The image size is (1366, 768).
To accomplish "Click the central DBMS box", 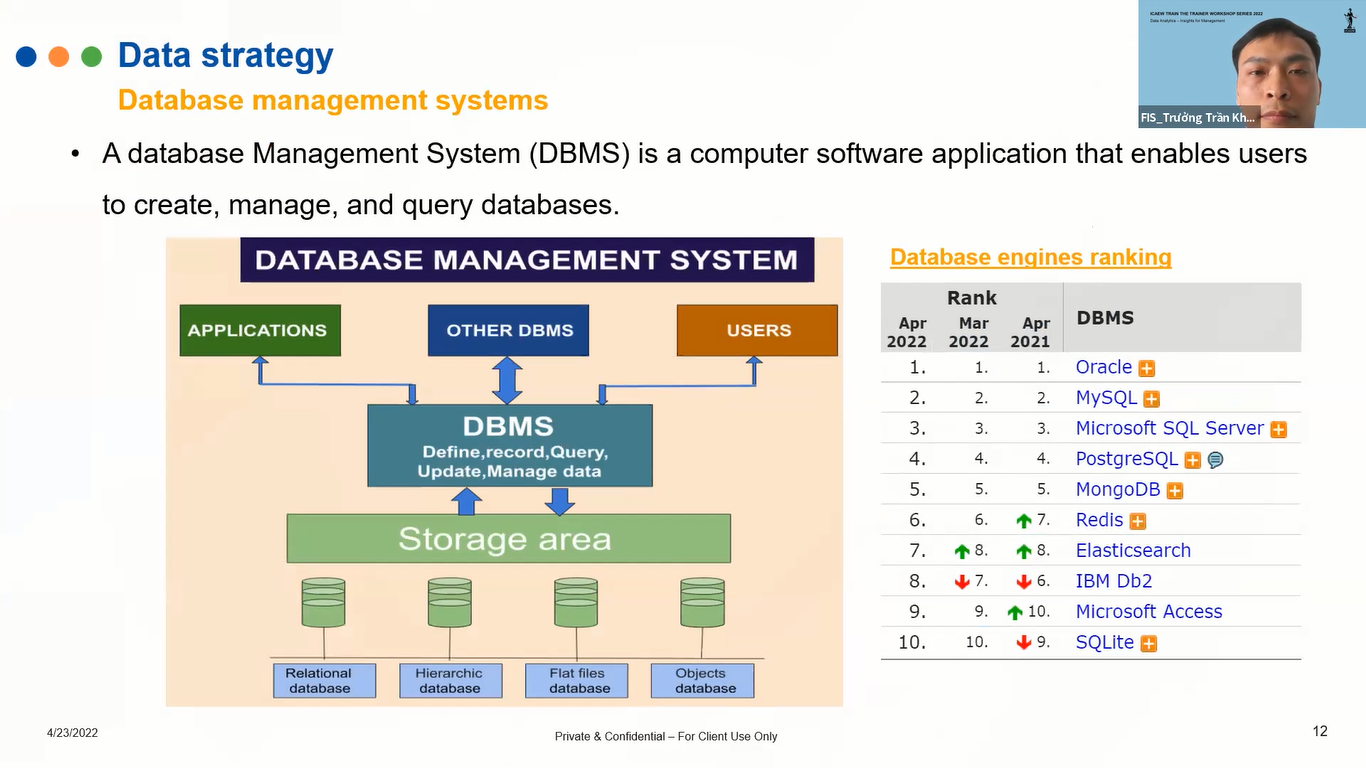I will tap(510, 445).
